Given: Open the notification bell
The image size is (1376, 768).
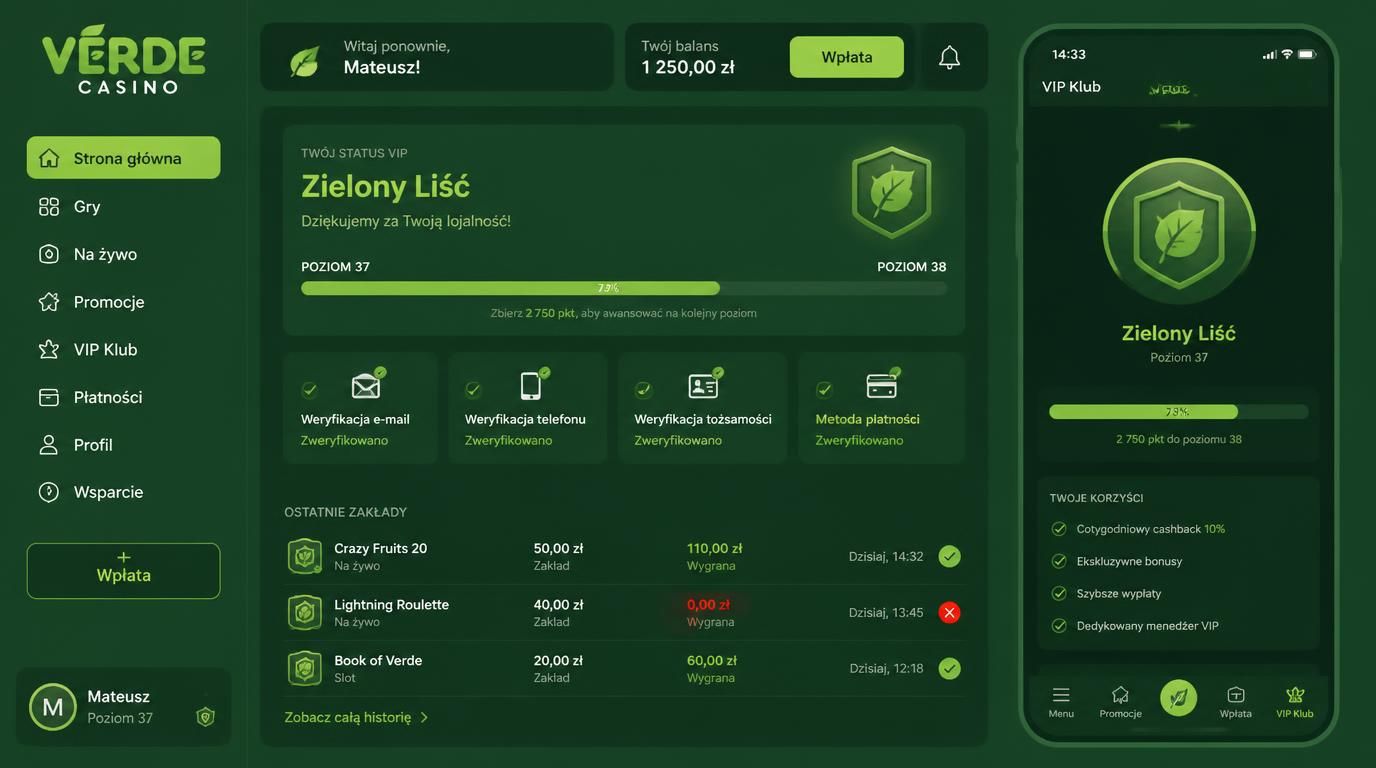Looking at the screenshot, I should pyautogui.click(x=949, y=57).
